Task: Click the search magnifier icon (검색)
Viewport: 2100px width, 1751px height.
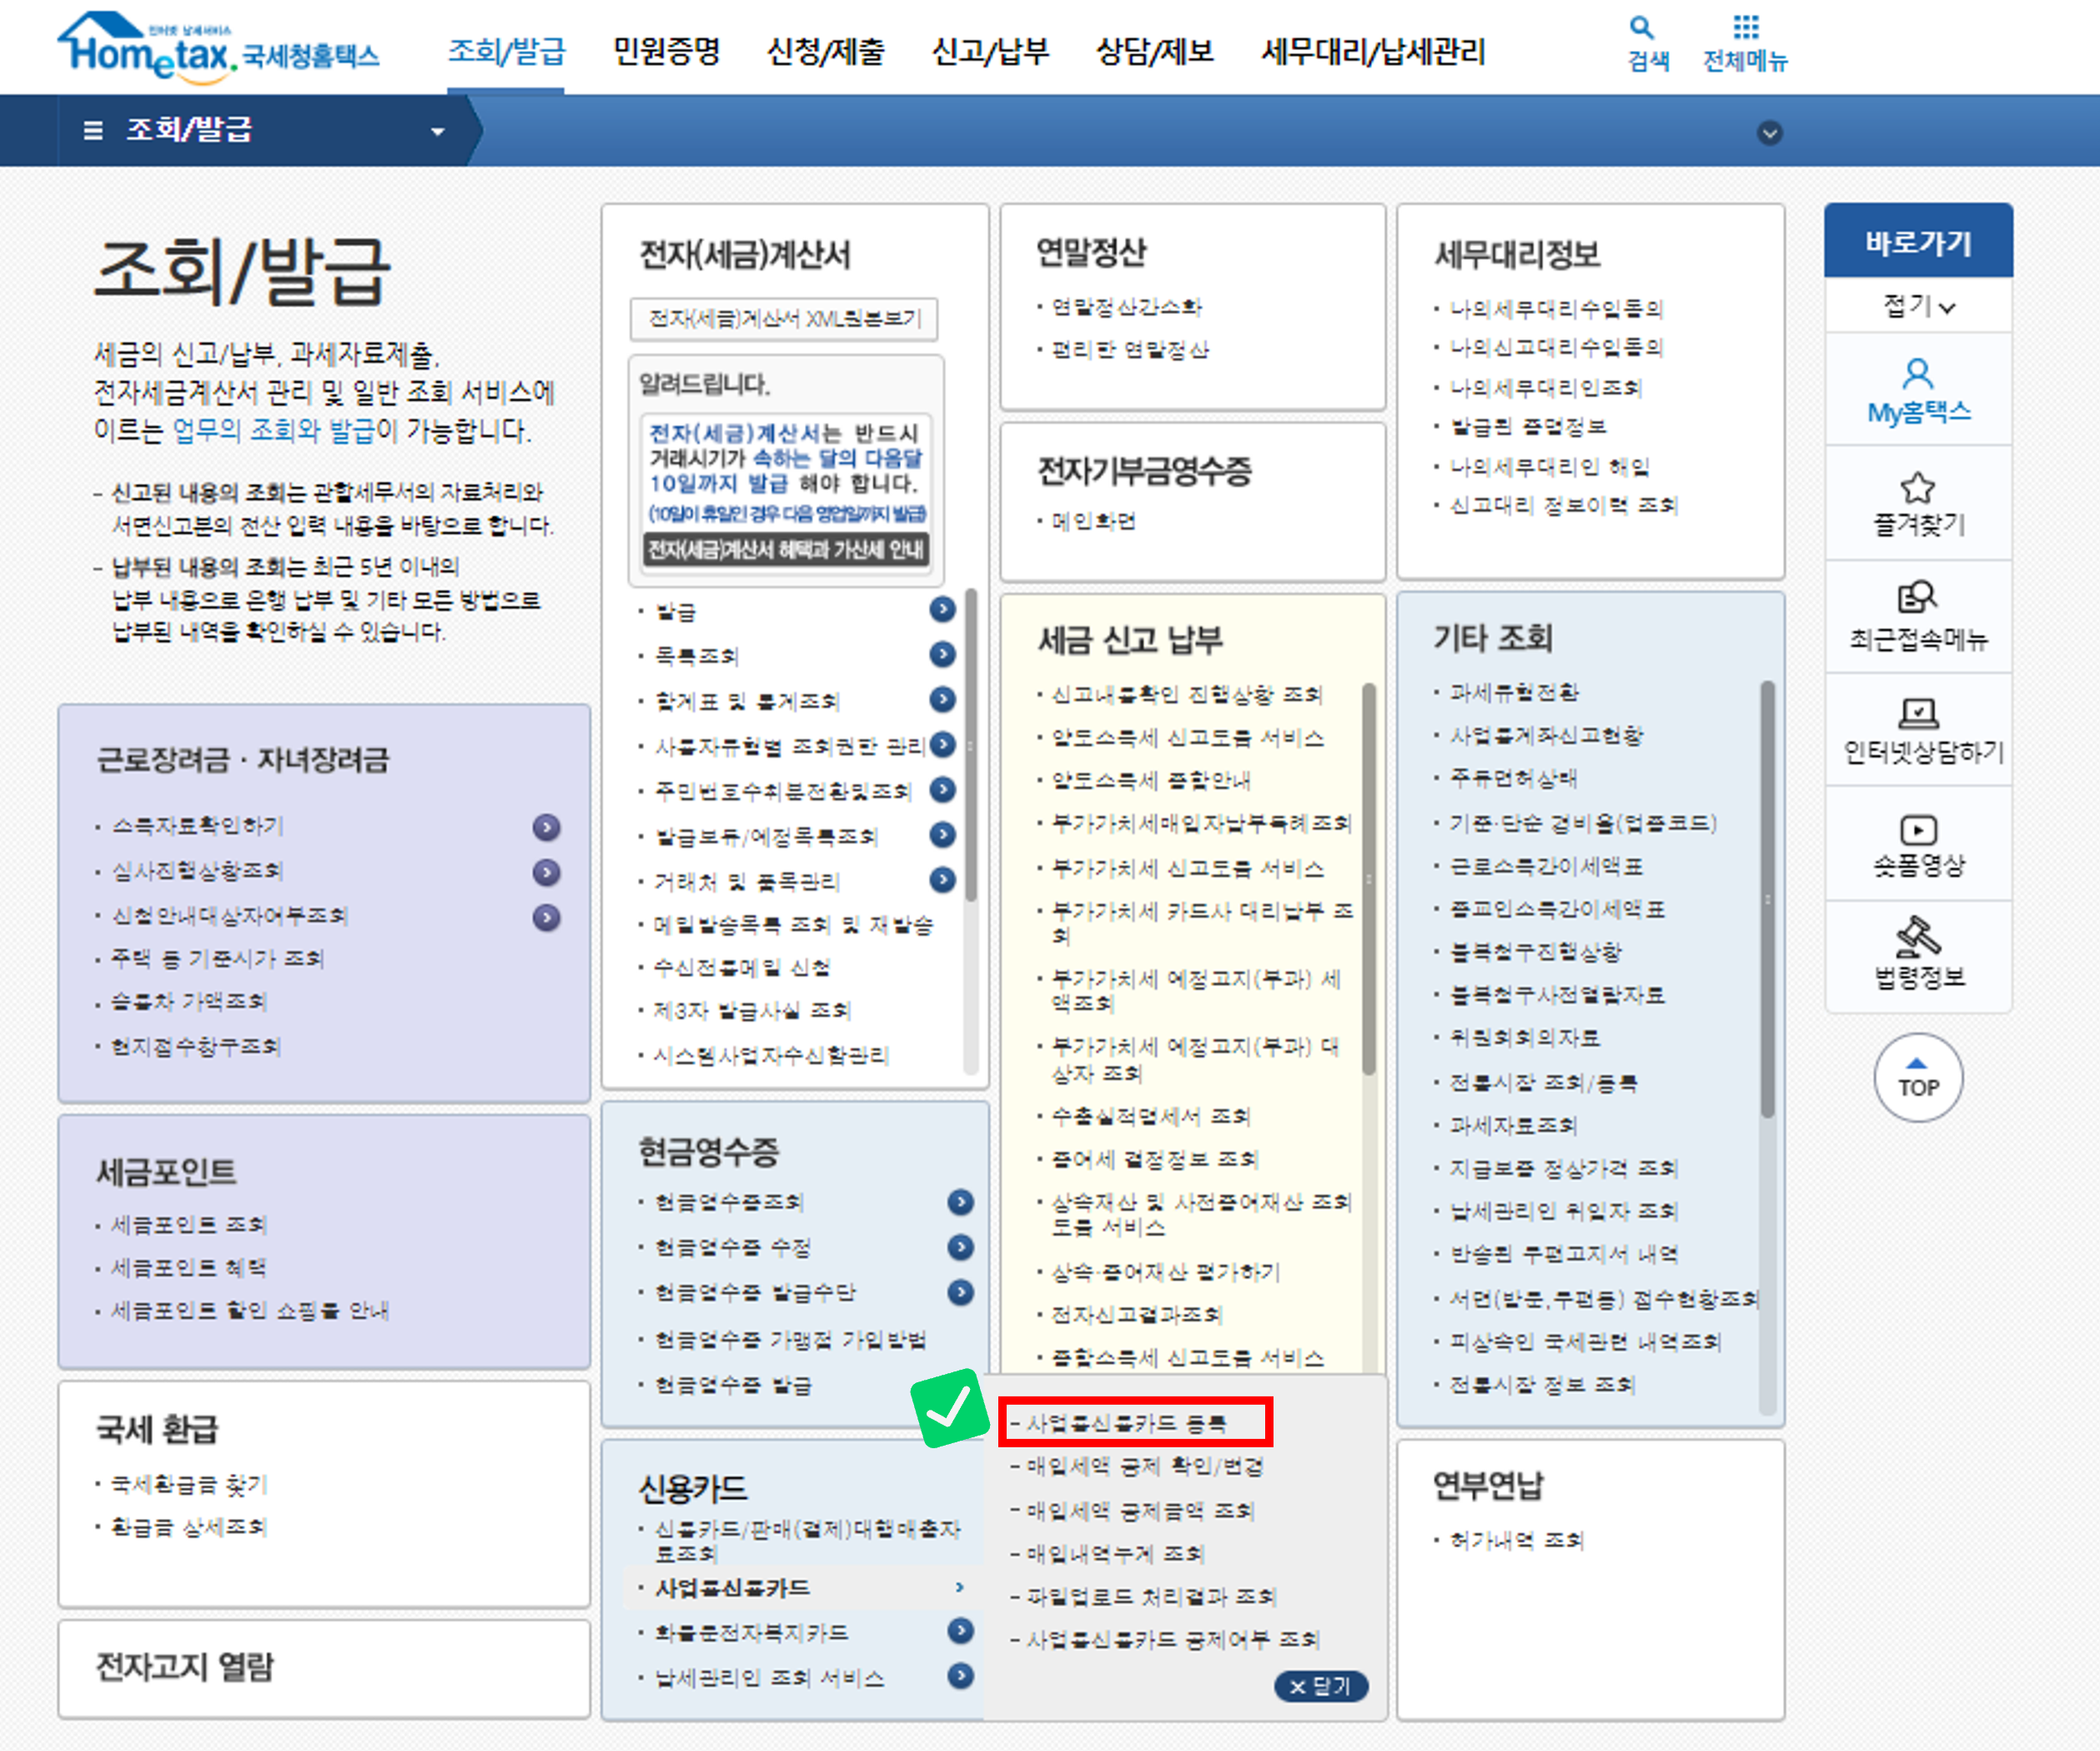Action: [1641, 28]
